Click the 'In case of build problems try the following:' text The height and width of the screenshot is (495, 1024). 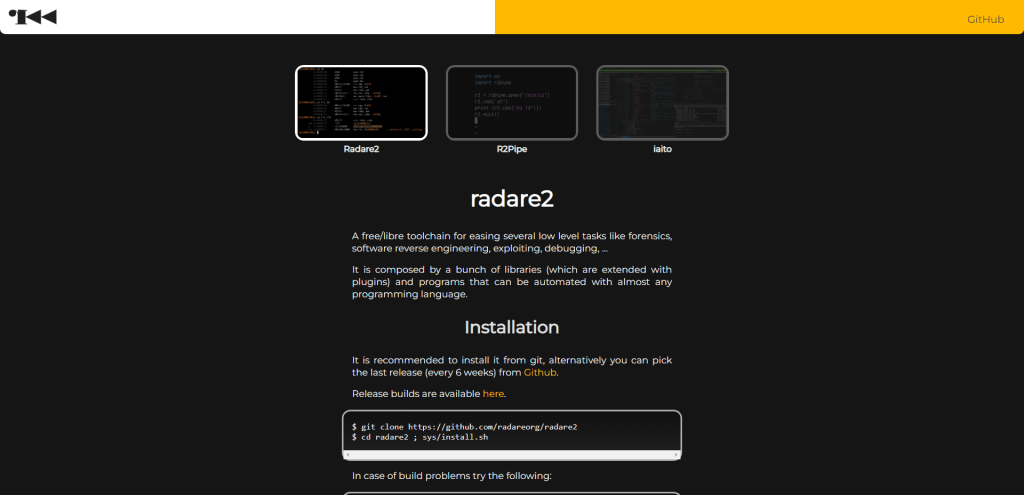[x=452, y=476]
